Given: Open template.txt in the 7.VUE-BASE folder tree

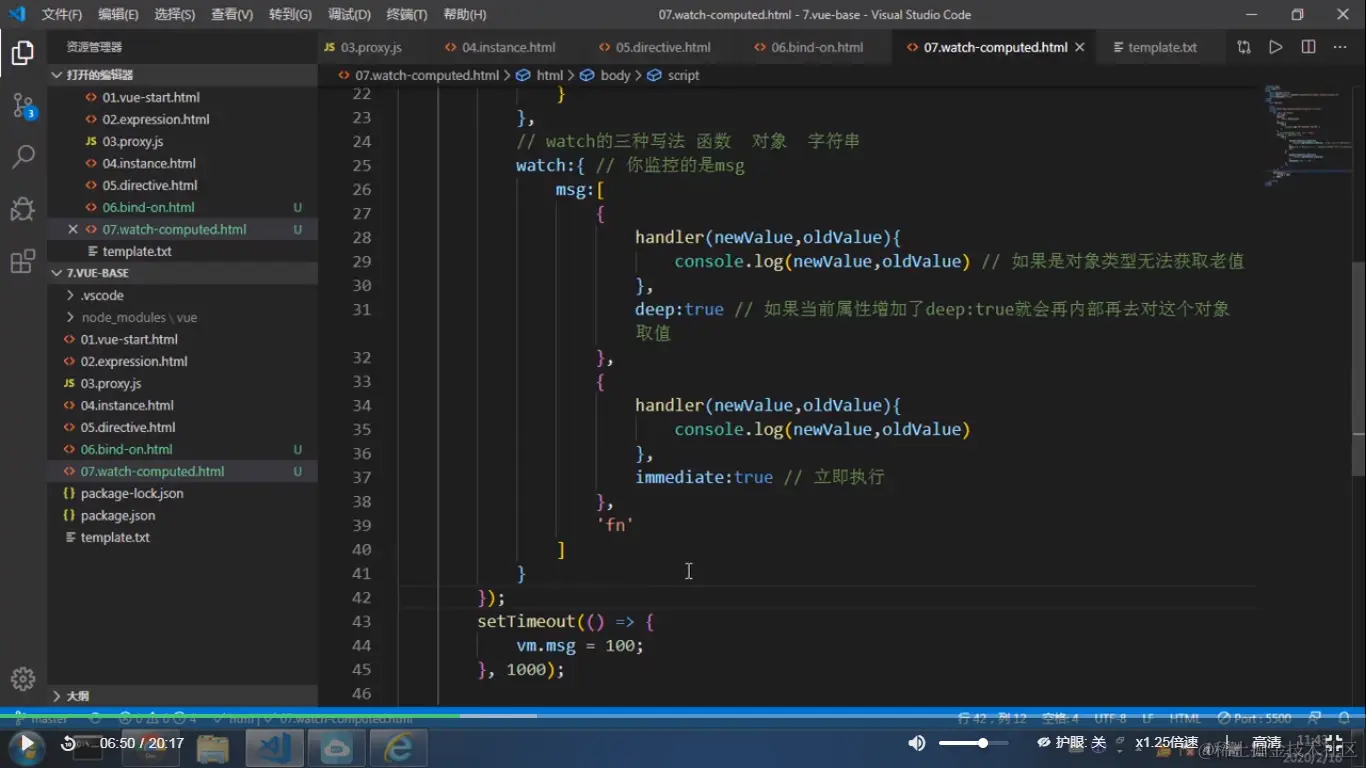Looking at the screenshot, I should coord(183,537).
